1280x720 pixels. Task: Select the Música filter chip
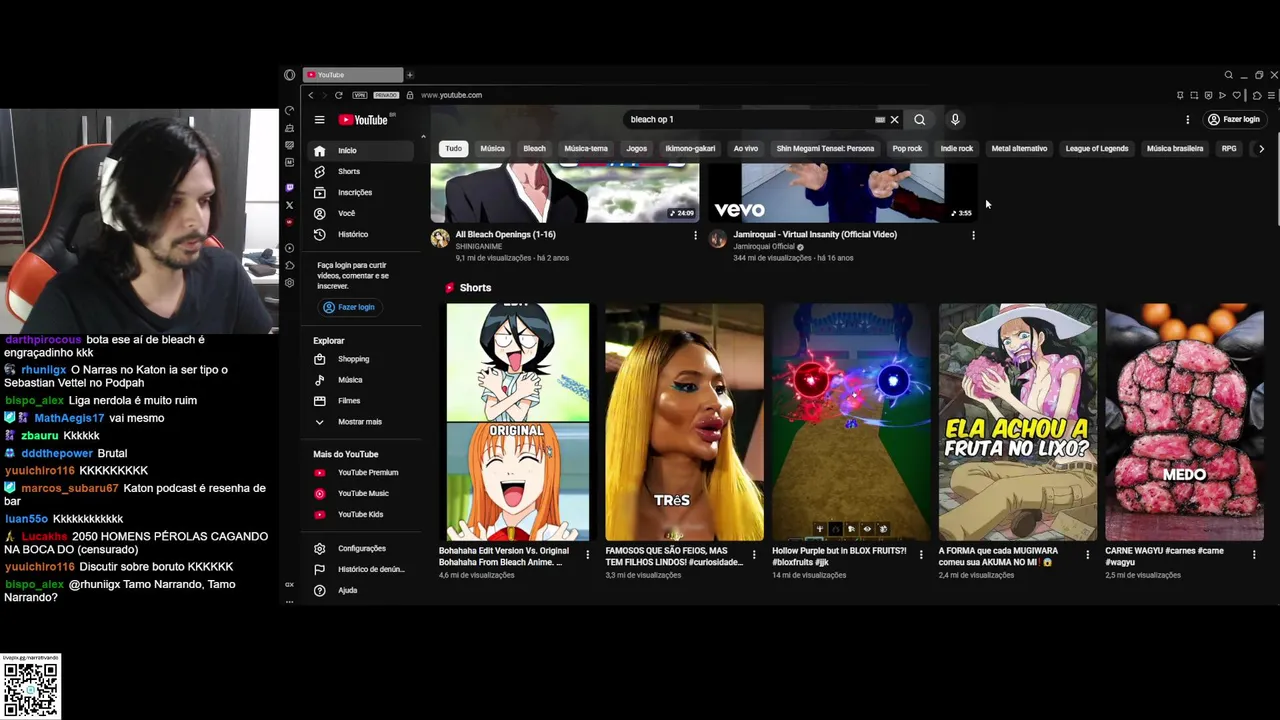click(x=492, y=149)
